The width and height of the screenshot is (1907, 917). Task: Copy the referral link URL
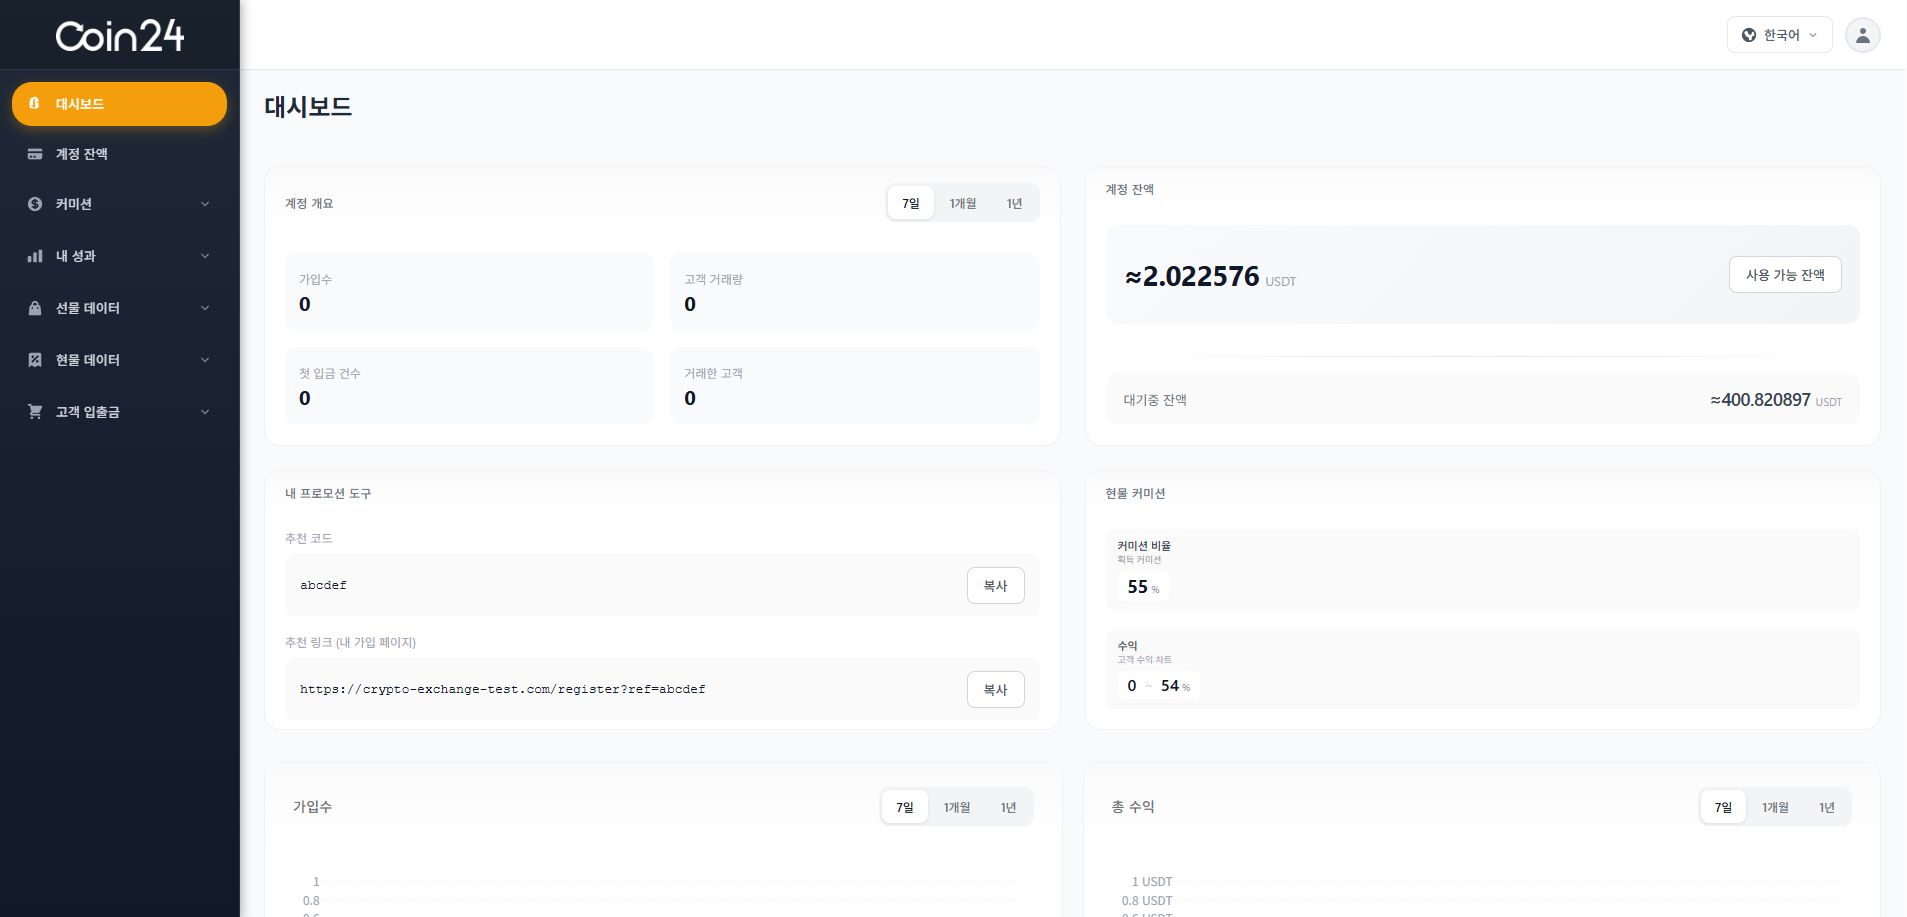coord(995,690)
